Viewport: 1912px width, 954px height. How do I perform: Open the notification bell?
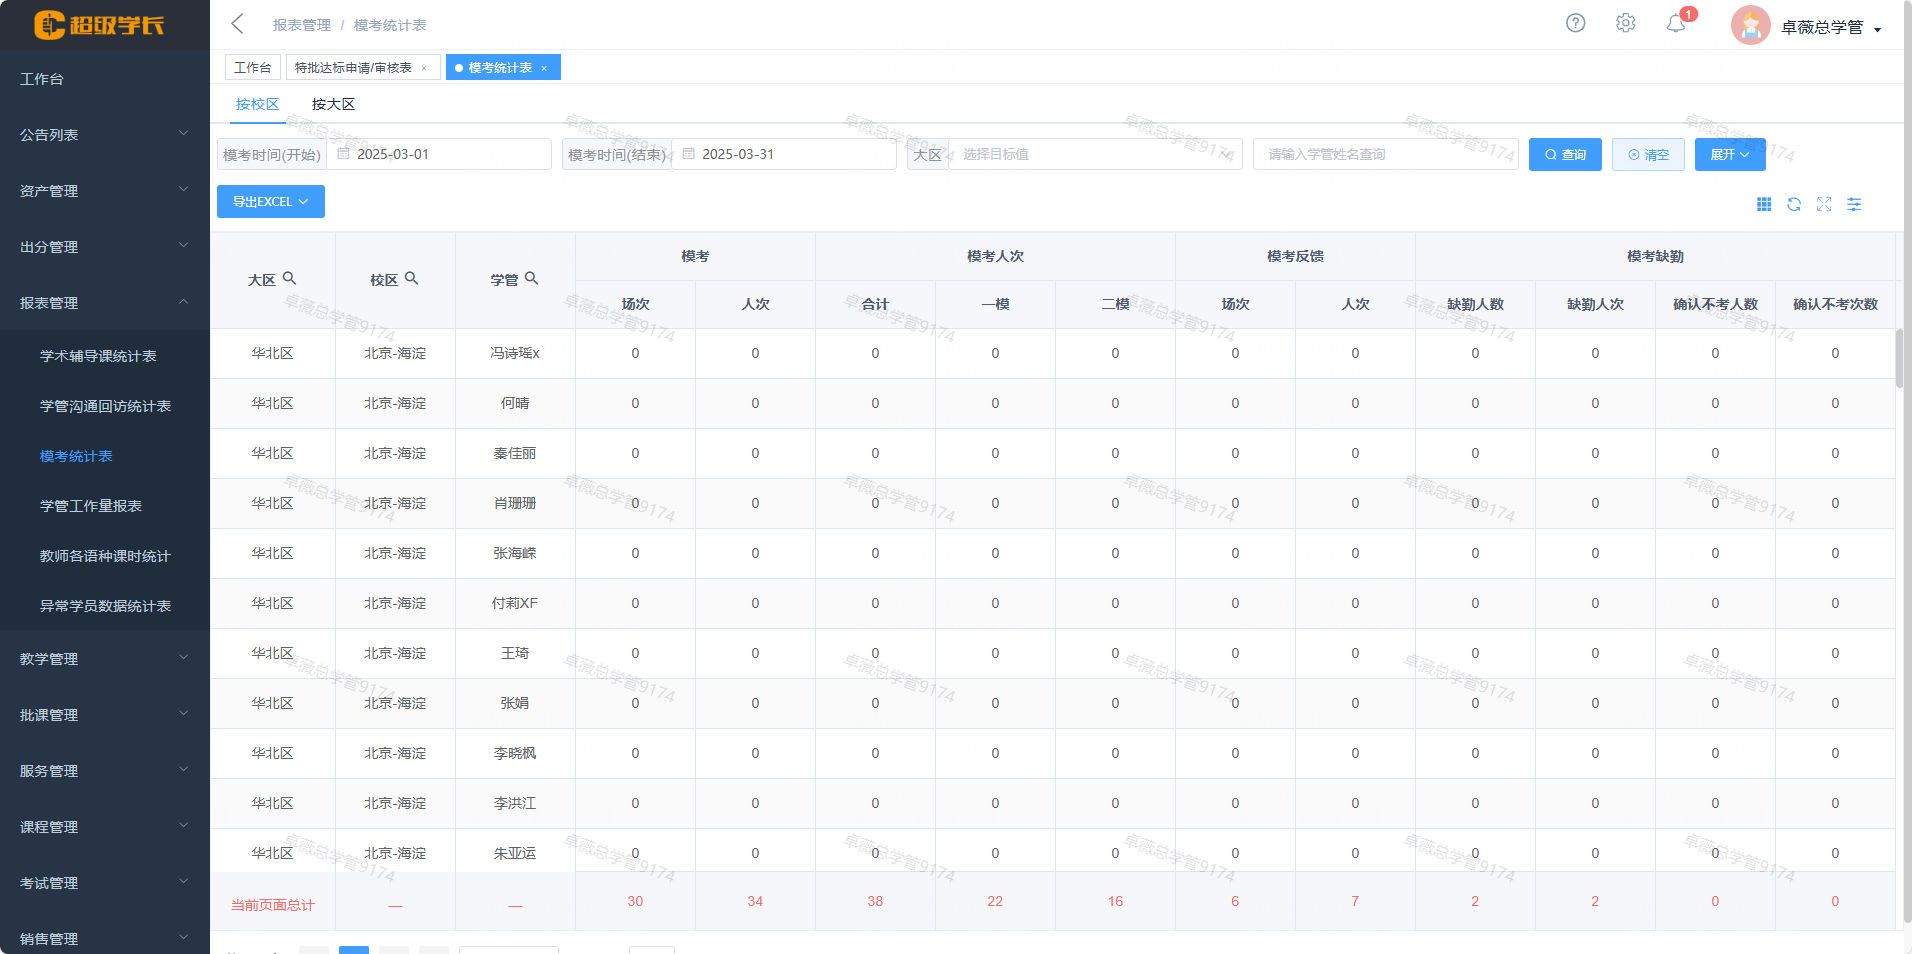(x=1676, y=24)
